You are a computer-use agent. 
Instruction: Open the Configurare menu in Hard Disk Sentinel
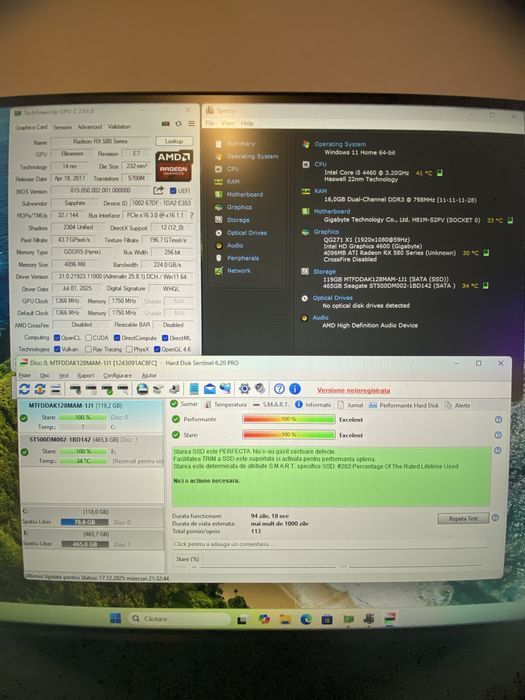117,376
